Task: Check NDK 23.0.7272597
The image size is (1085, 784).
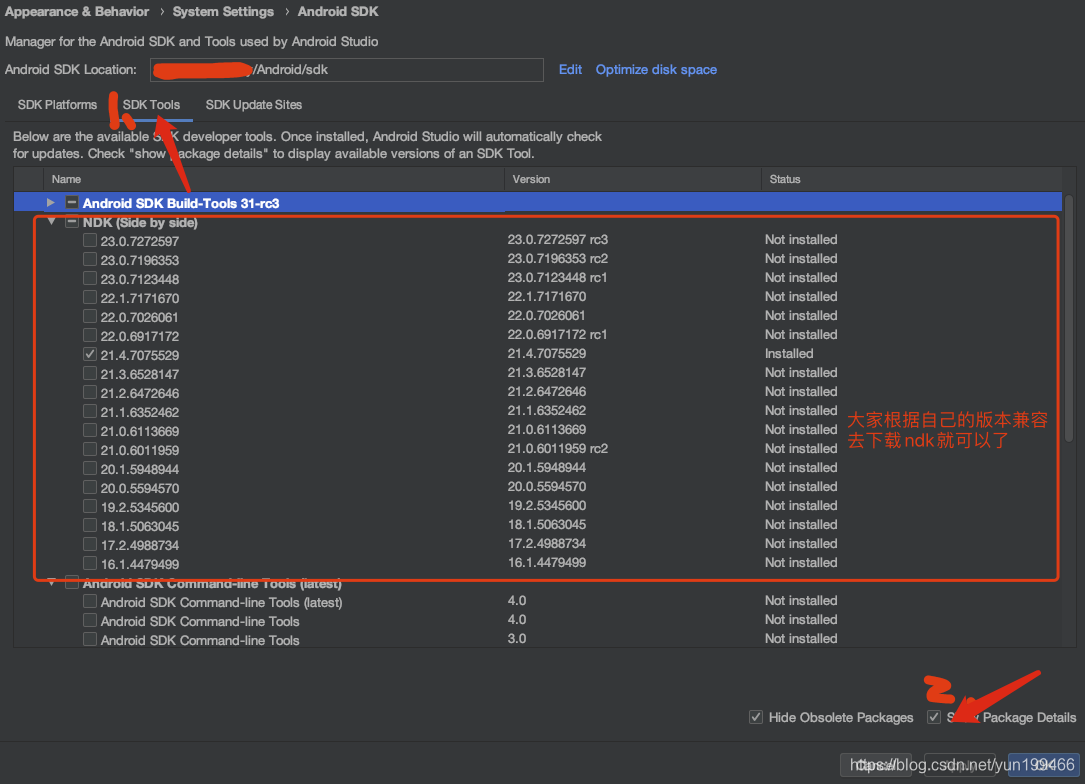Action: coord(90,240)
